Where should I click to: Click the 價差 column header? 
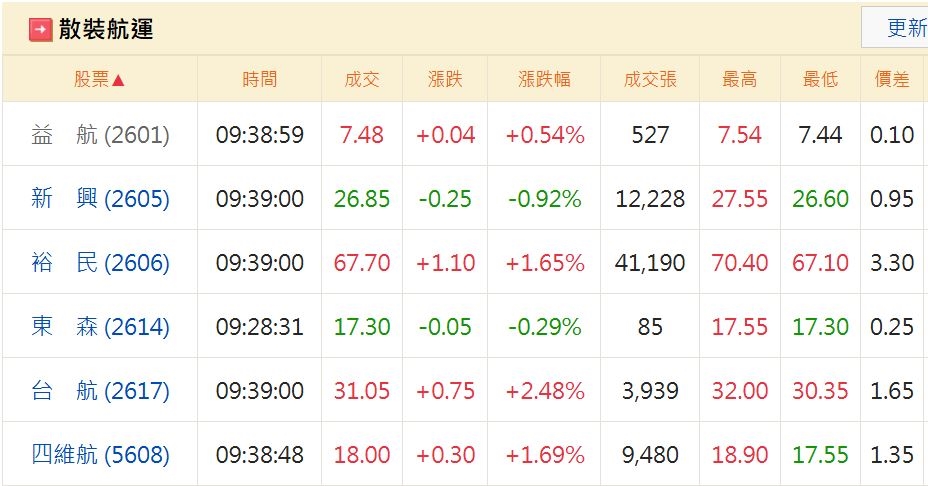[892, 80]
